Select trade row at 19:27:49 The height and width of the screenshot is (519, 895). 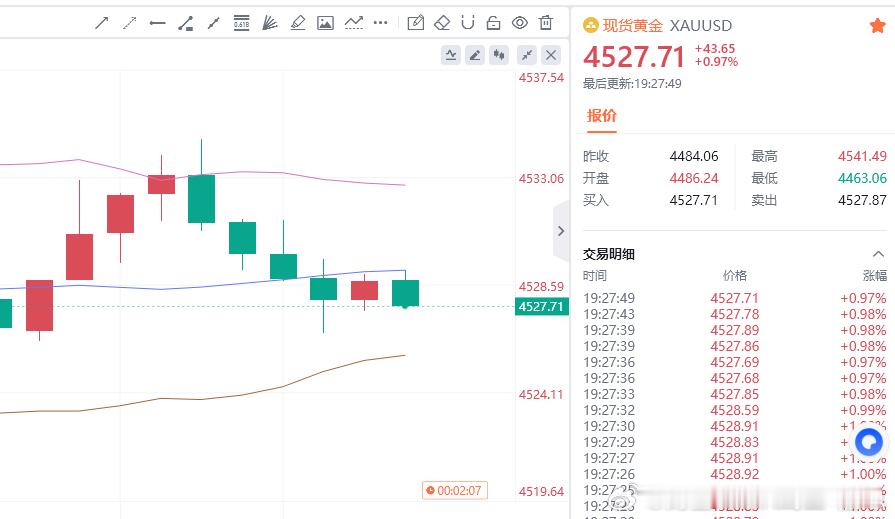click(x=735, y=298)
